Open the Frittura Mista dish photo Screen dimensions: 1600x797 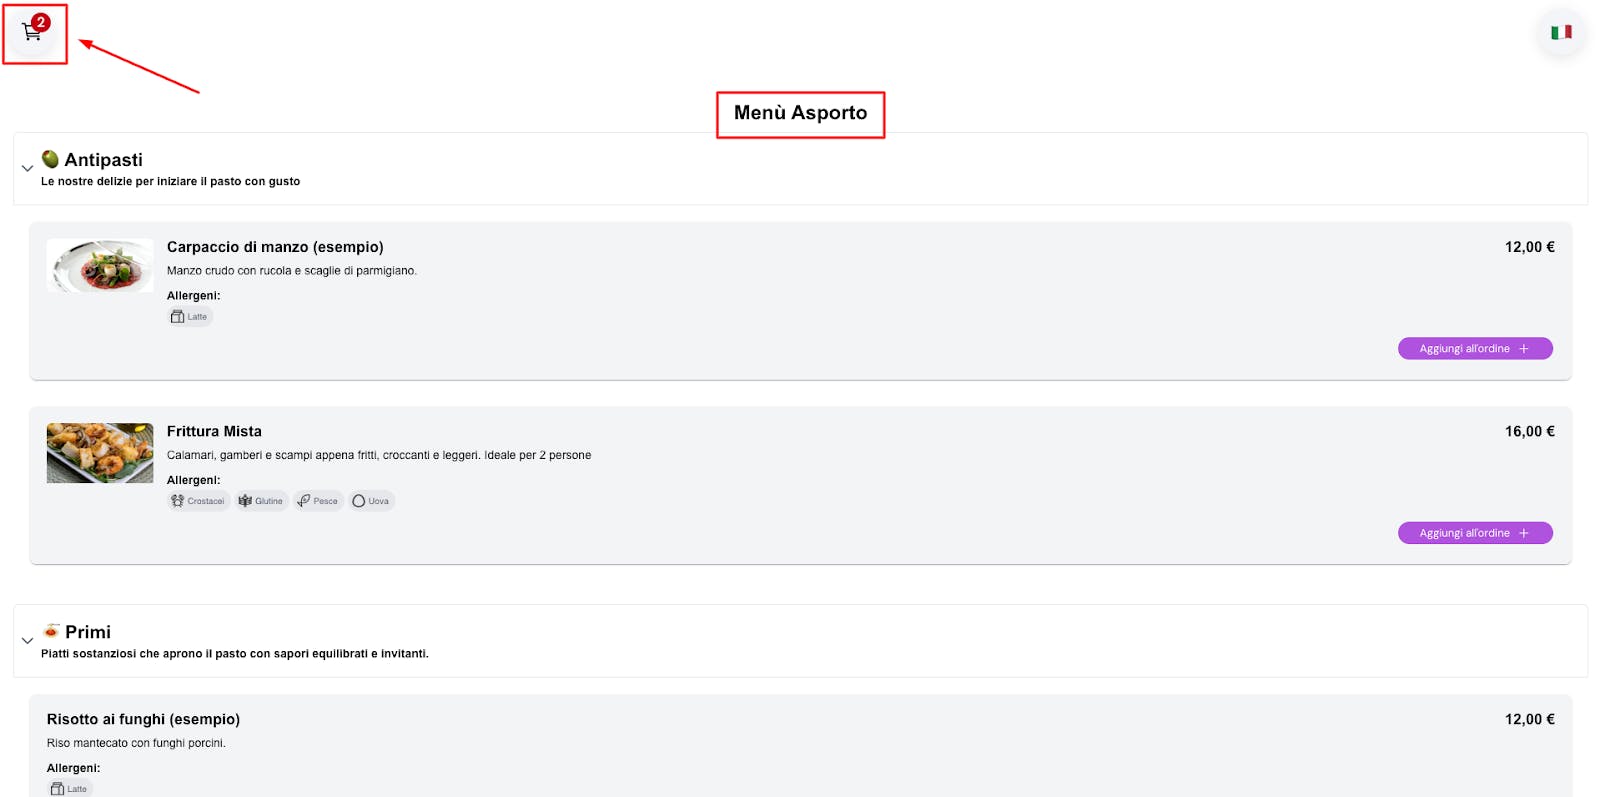tap(100, 453)
